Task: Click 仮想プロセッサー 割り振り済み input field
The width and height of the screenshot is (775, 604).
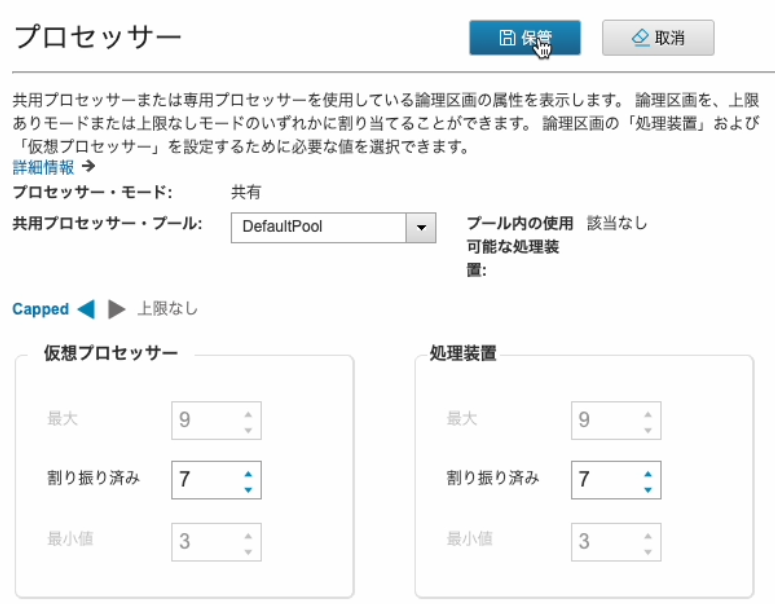Action: (216, 480)
